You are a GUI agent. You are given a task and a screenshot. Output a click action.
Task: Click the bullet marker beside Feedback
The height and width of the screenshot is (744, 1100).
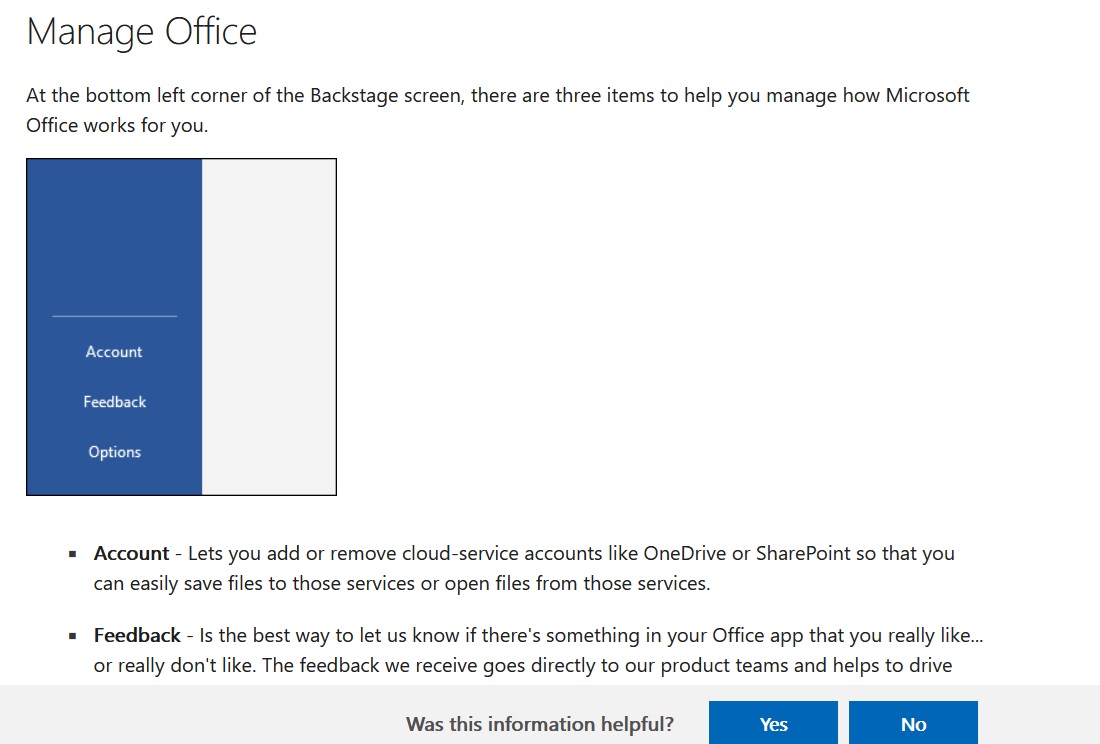(73, 636)
